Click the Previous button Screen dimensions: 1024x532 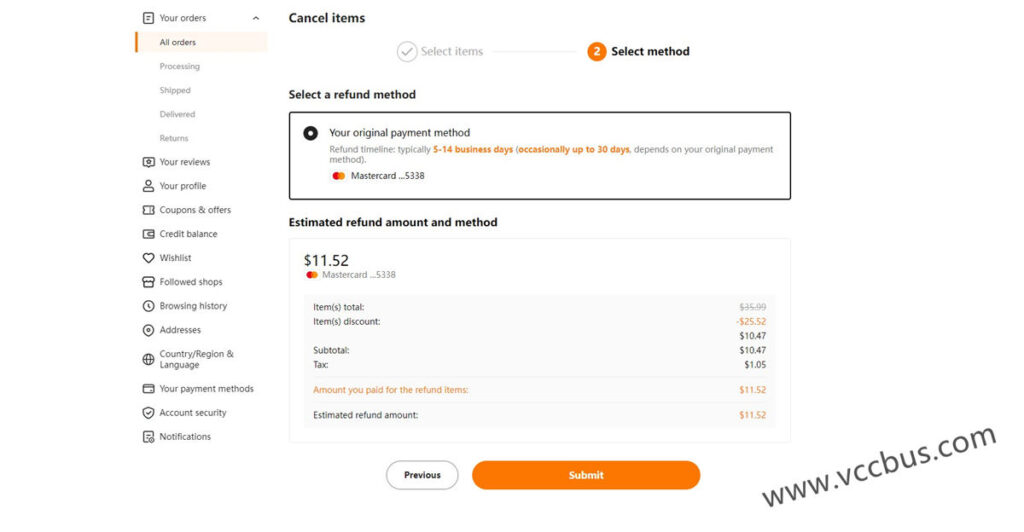pyautogui.click(x=422, y=475)
